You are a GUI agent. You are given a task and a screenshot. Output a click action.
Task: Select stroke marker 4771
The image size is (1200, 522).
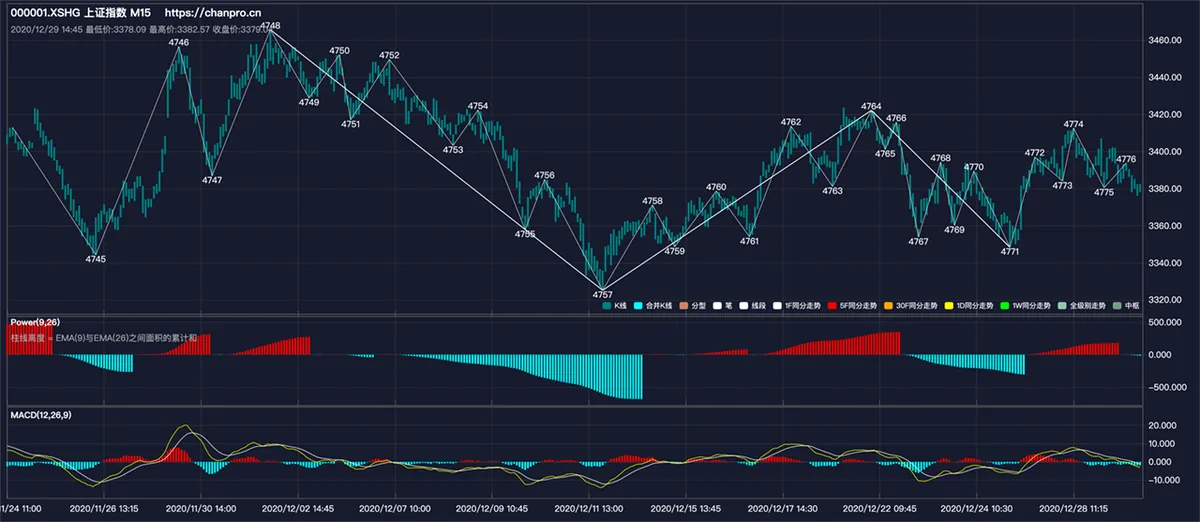click(x=1010, y=251)
